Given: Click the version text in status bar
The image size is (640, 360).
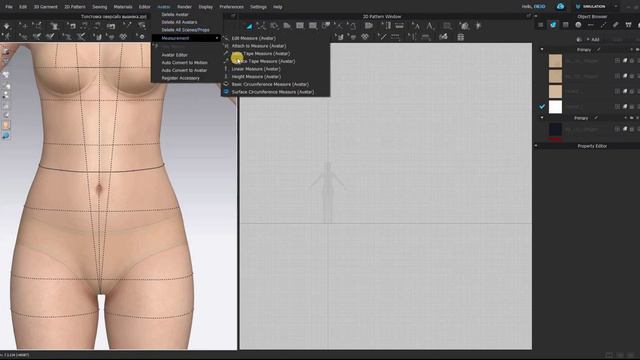Looking at the screenshot, I should [x=15, y=355].
